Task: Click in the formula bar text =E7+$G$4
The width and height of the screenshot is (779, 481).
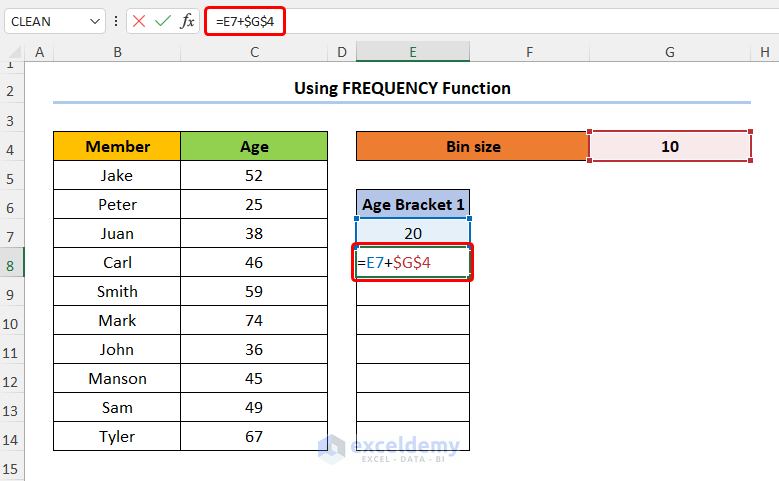Action: point(245,21)
